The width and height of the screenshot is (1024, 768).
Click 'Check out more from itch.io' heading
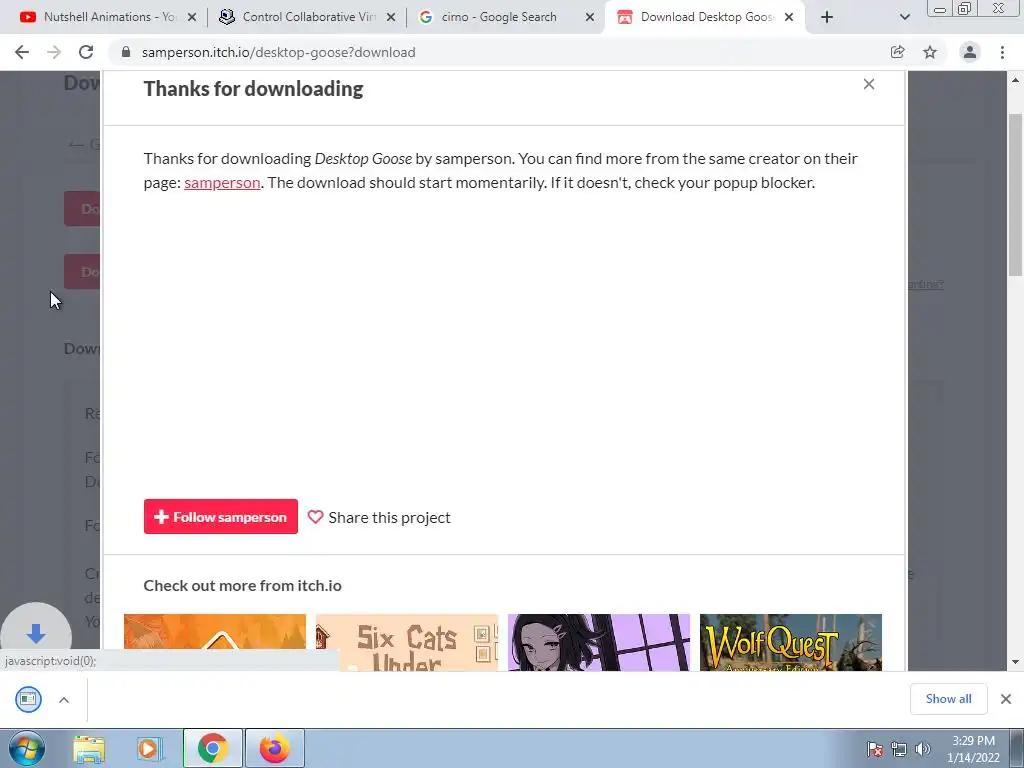coord(242,585)
